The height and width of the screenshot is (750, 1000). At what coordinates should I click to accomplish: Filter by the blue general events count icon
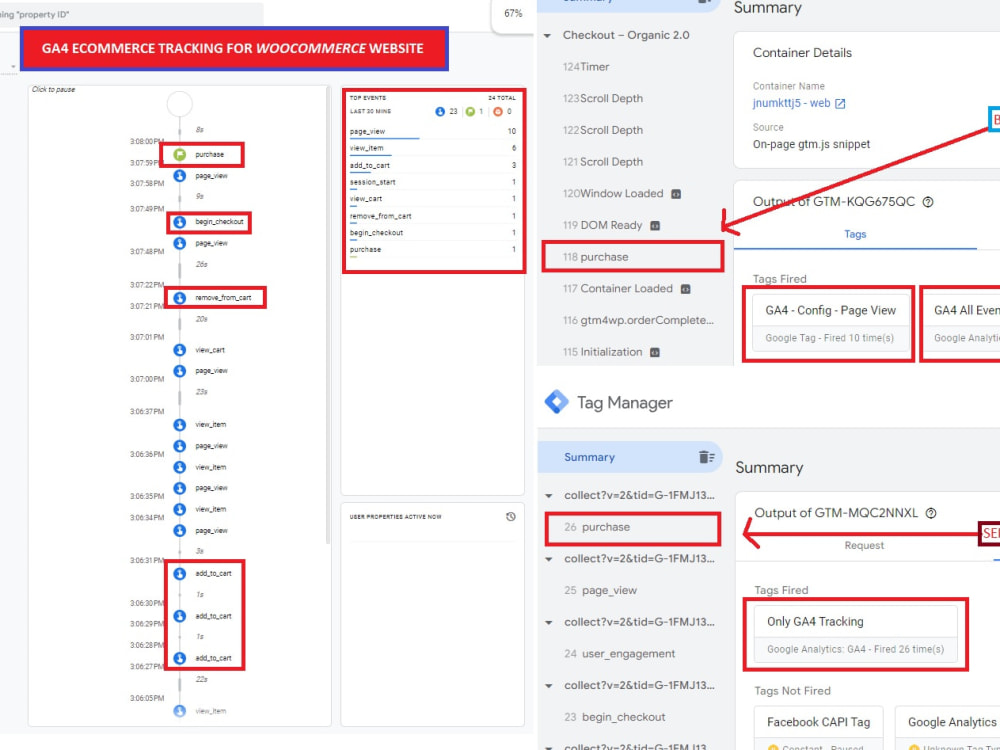tap(439, 112)
